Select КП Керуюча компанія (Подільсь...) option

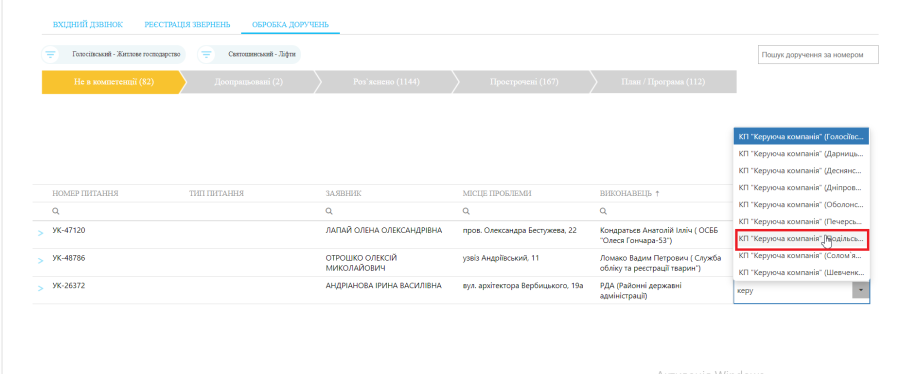(x=801, y=239)
